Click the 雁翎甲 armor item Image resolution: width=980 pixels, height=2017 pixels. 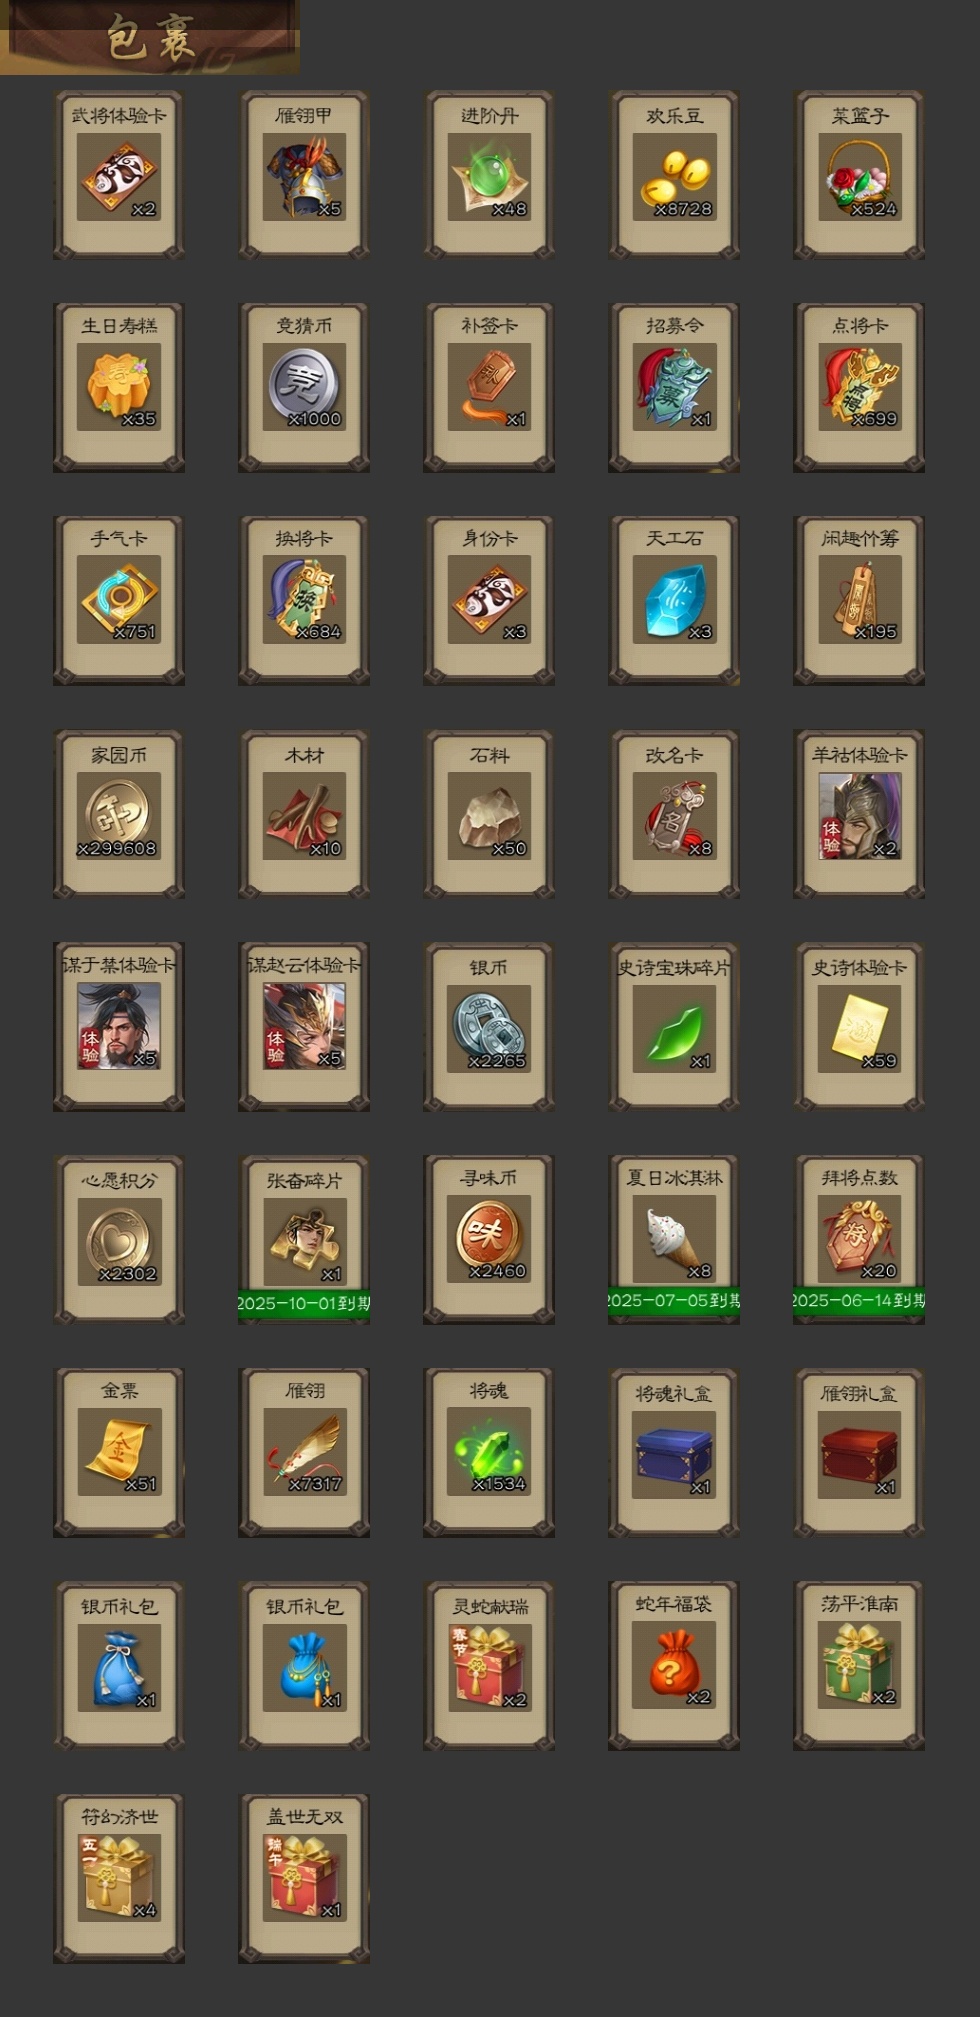coord(304,177)
